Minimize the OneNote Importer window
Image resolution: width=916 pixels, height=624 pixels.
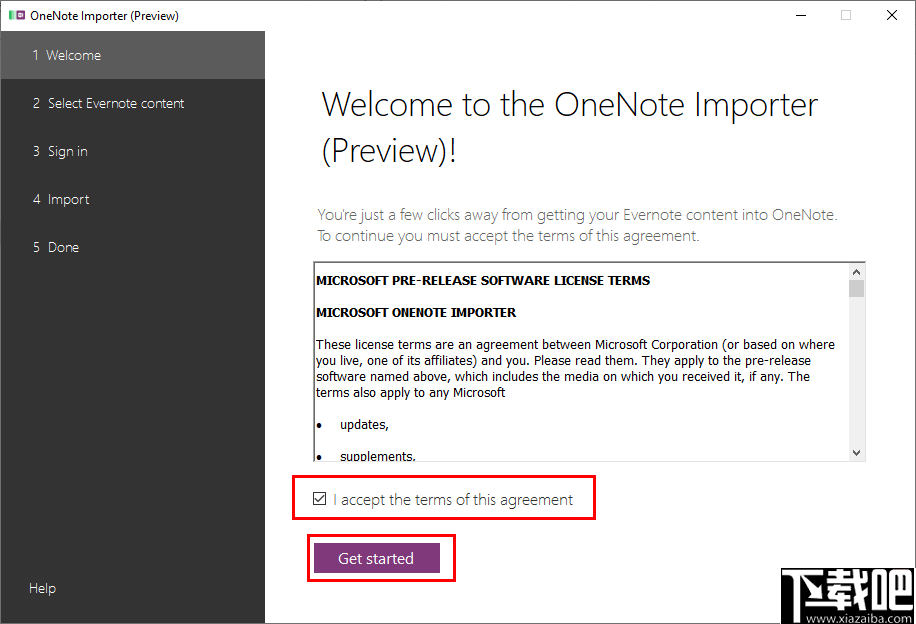[801, 15]
